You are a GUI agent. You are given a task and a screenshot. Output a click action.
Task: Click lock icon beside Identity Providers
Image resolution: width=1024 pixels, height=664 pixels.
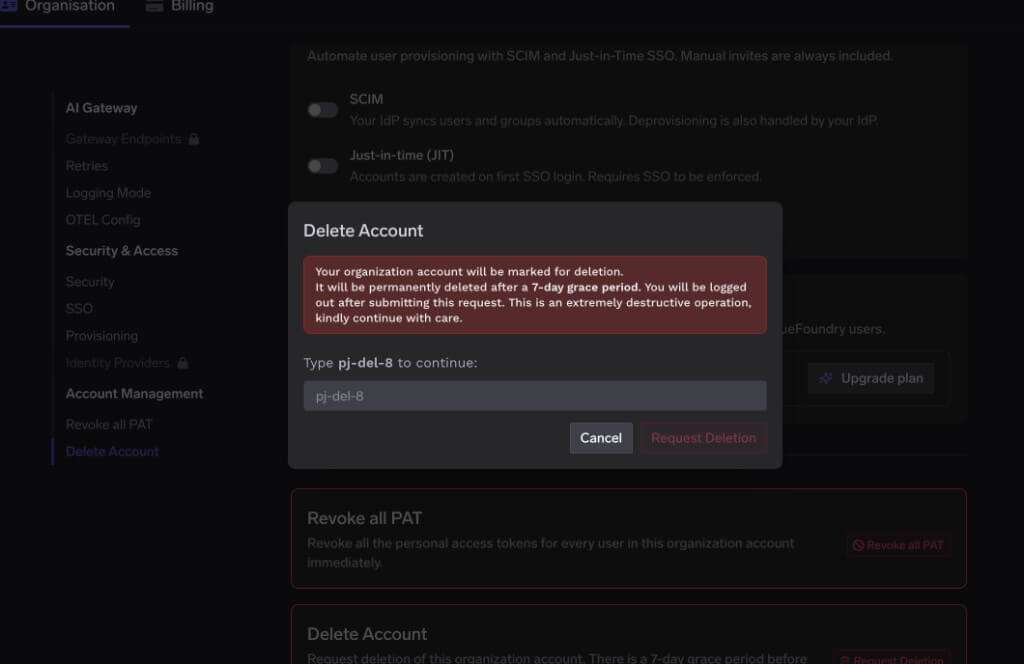point(183,362)
